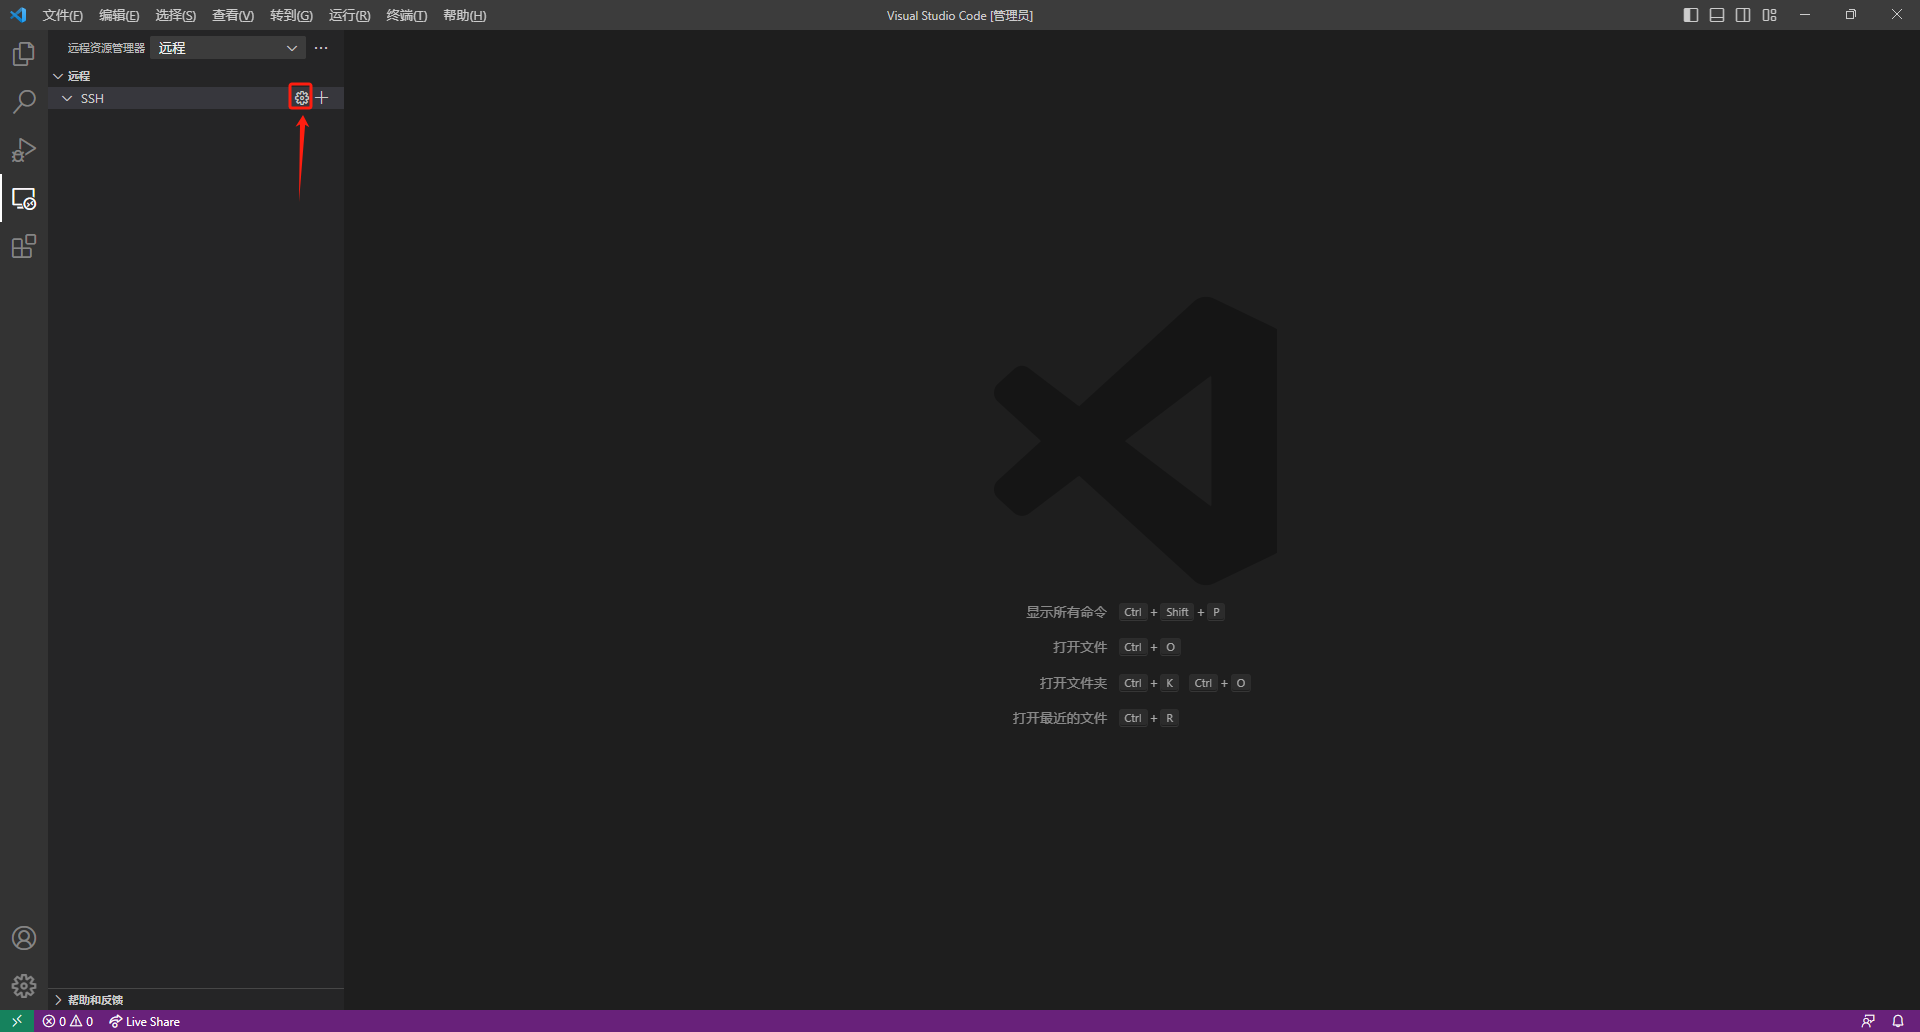The width and height of the screenshot is (1920, 1032).
Task: Open Accounts menu in activity bar
Action: 24,938
